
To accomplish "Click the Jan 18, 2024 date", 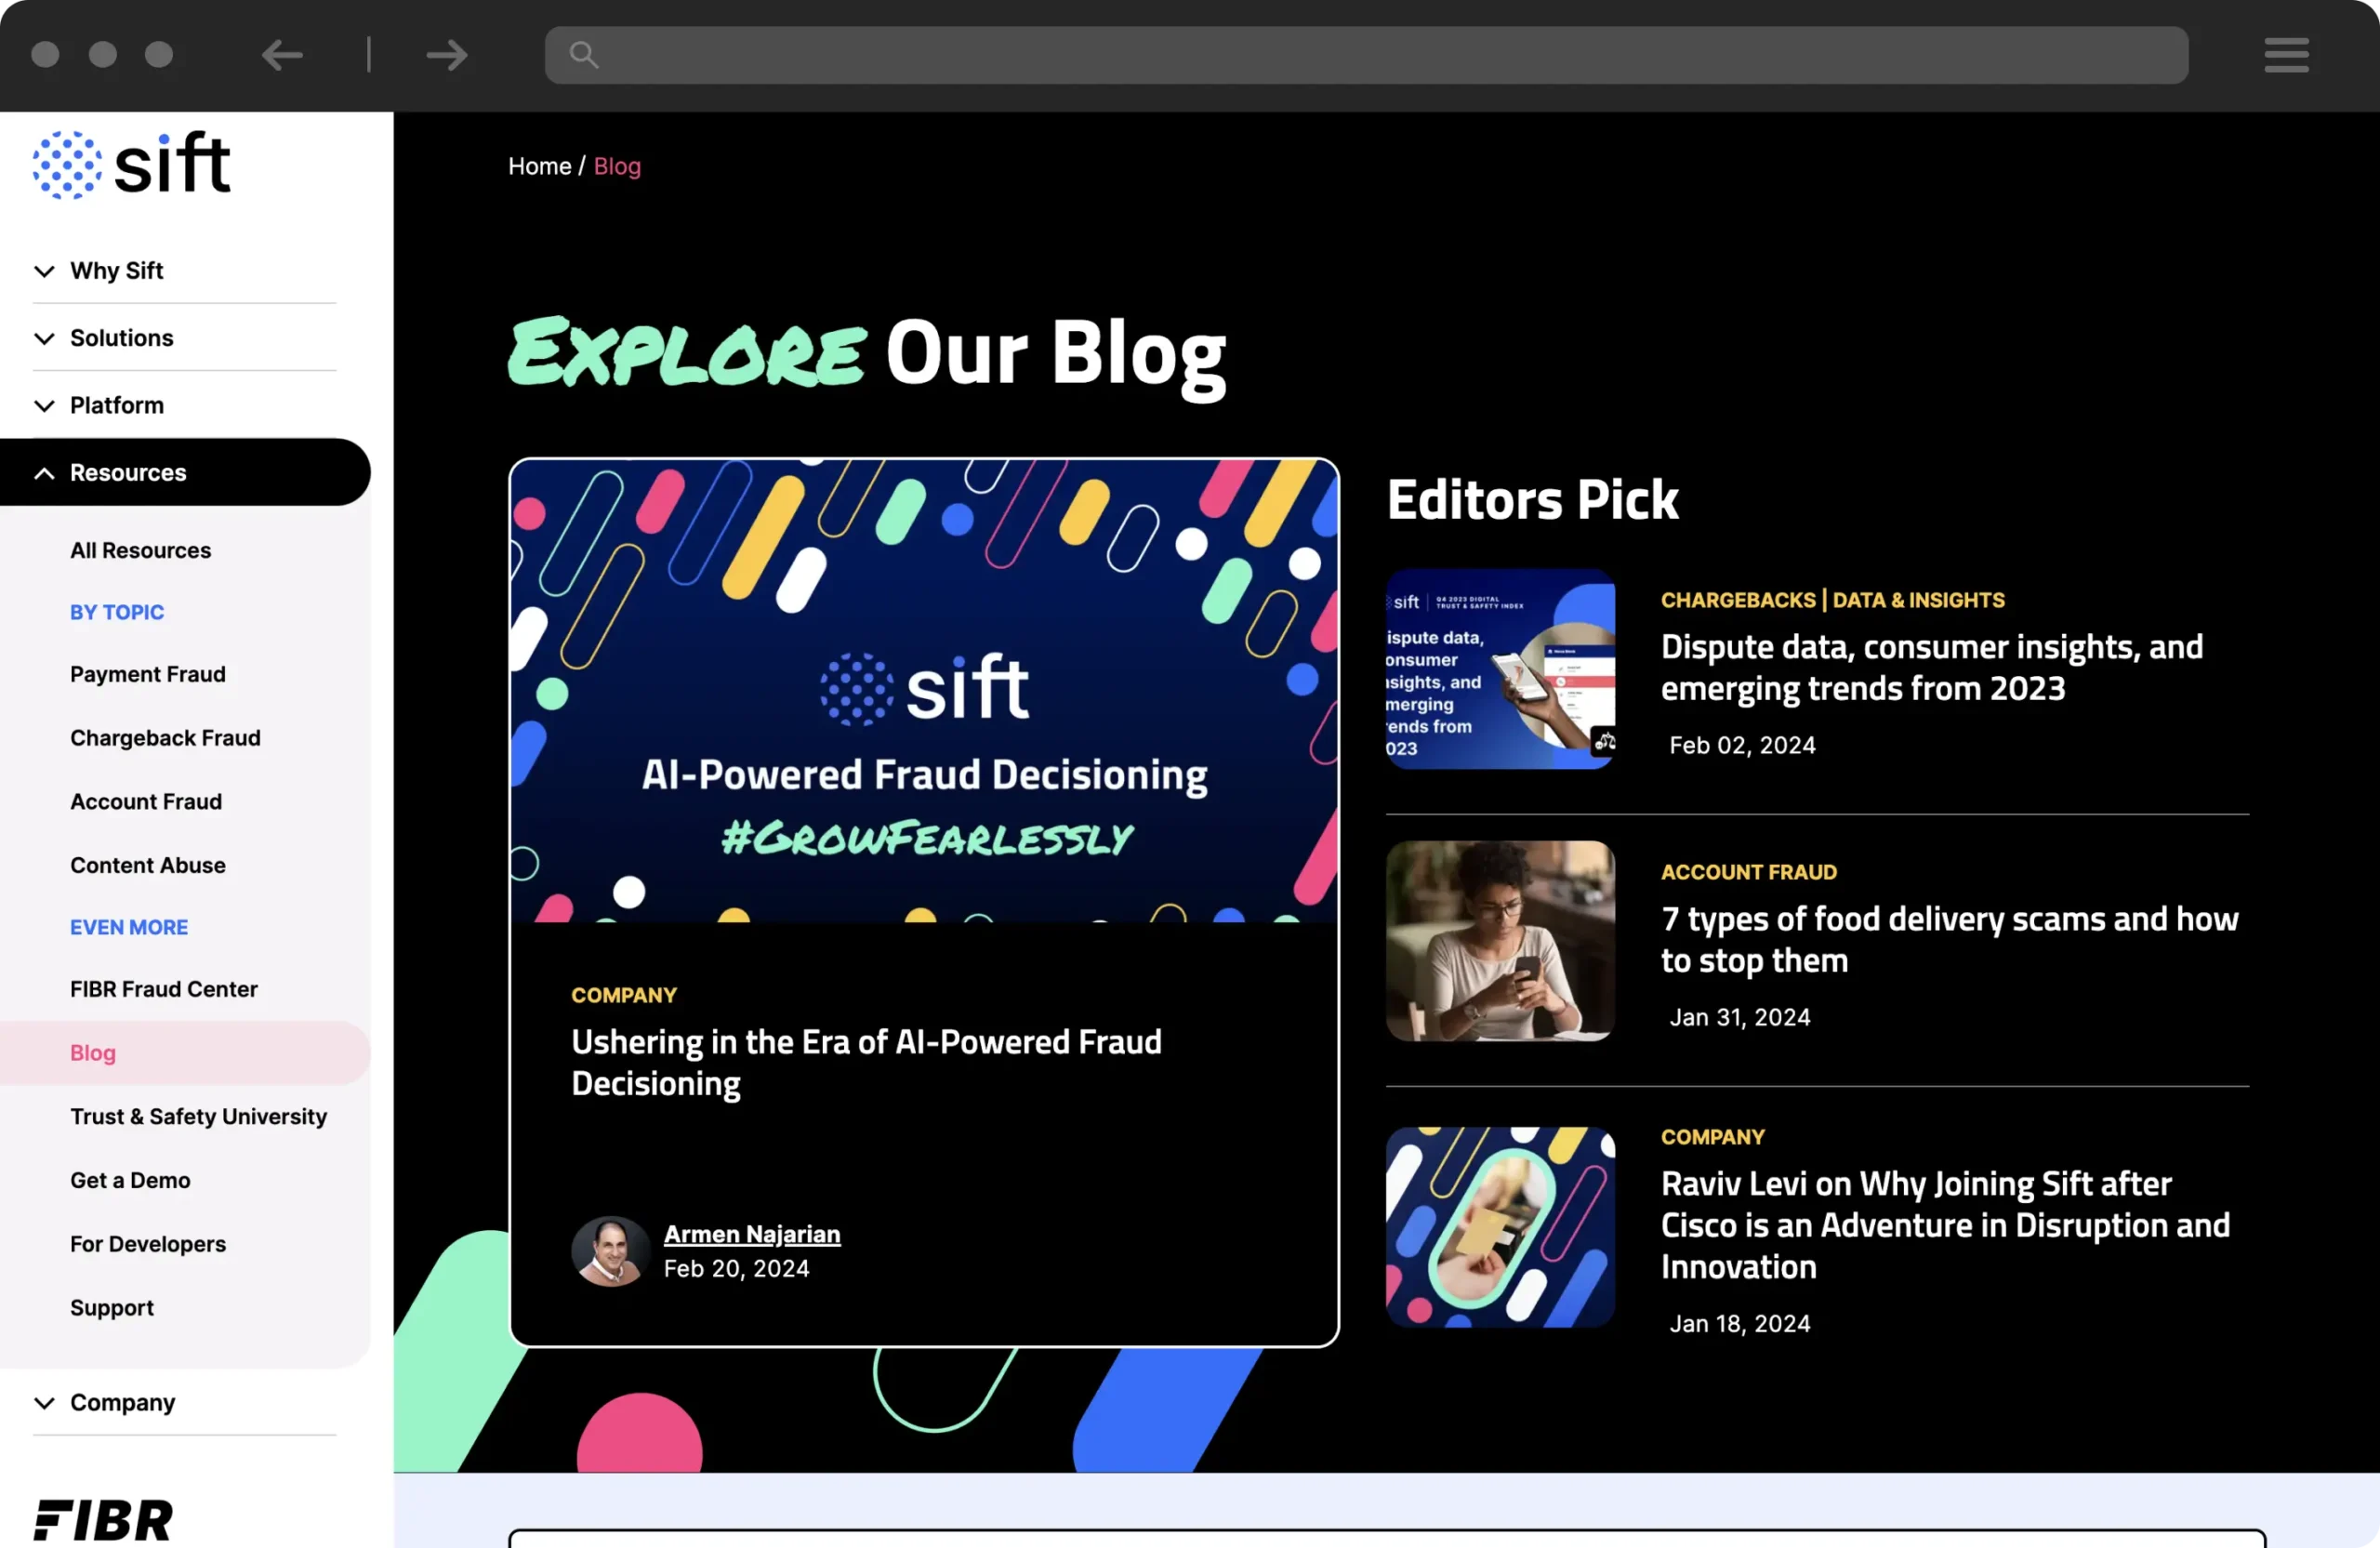I will tap(1739, 1324).
